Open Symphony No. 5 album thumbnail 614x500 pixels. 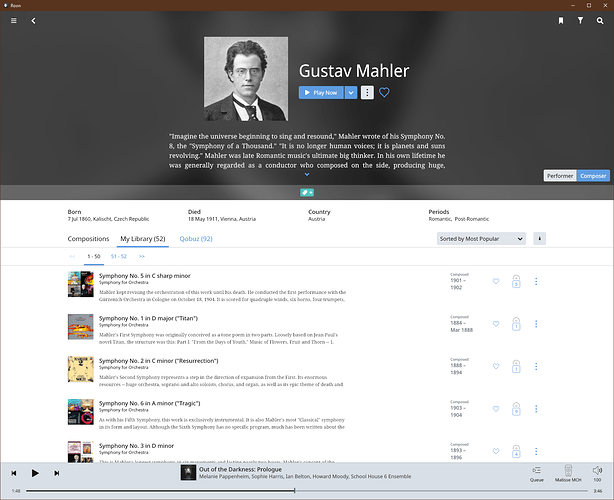[81, 284]
